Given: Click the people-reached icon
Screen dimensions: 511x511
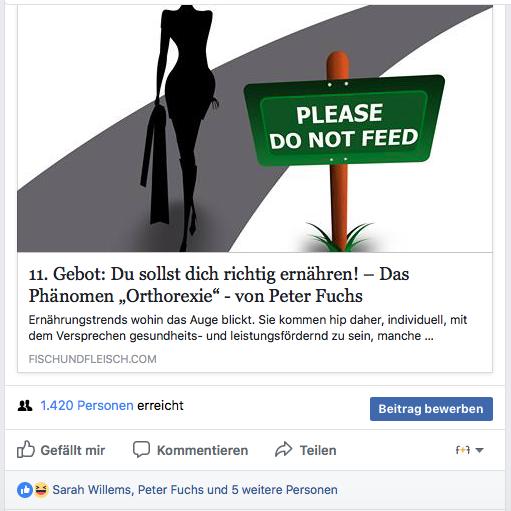Looking at the screenshot, I should 25,406.
